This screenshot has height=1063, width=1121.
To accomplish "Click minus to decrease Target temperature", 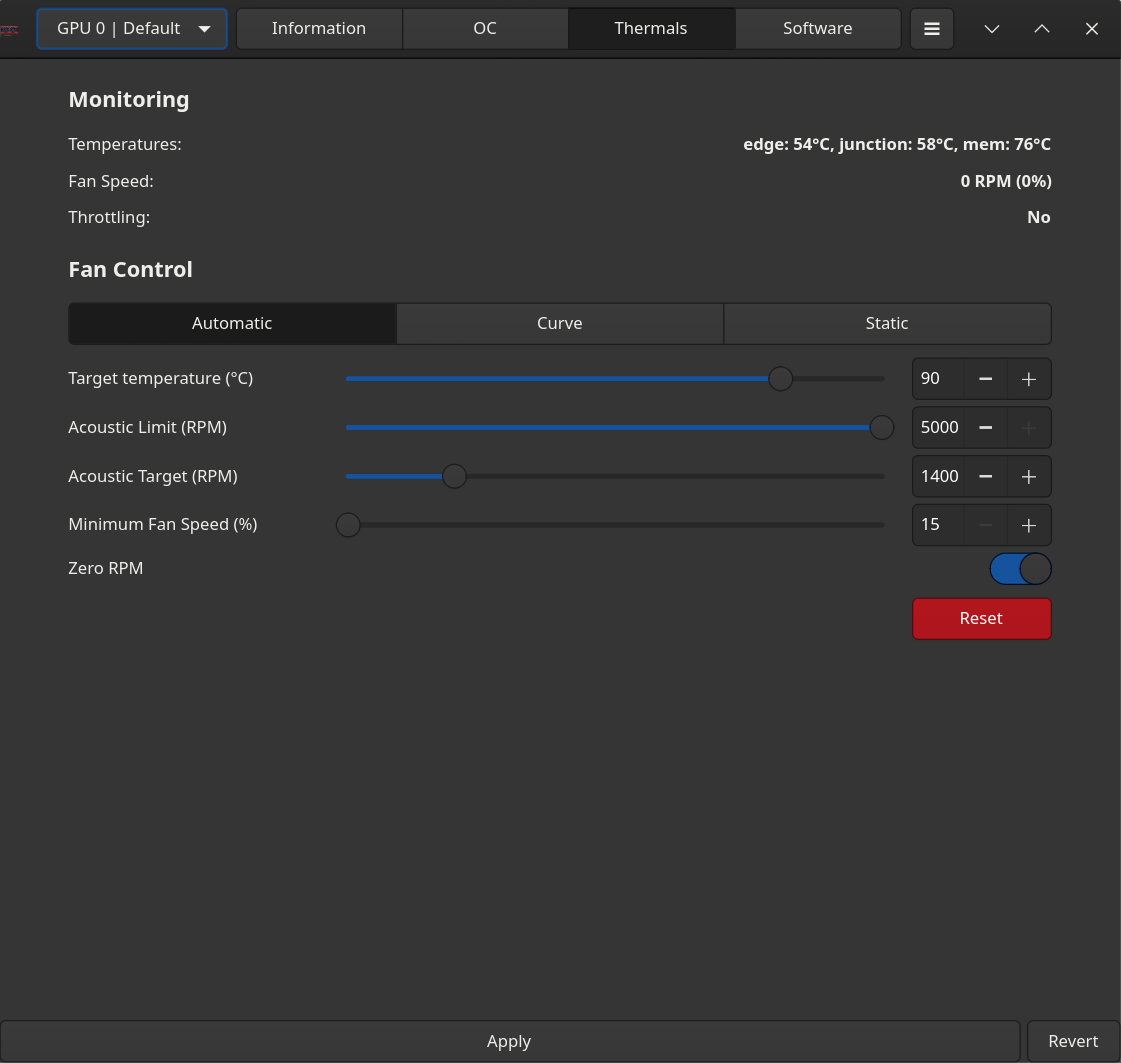I will [985, 379].
